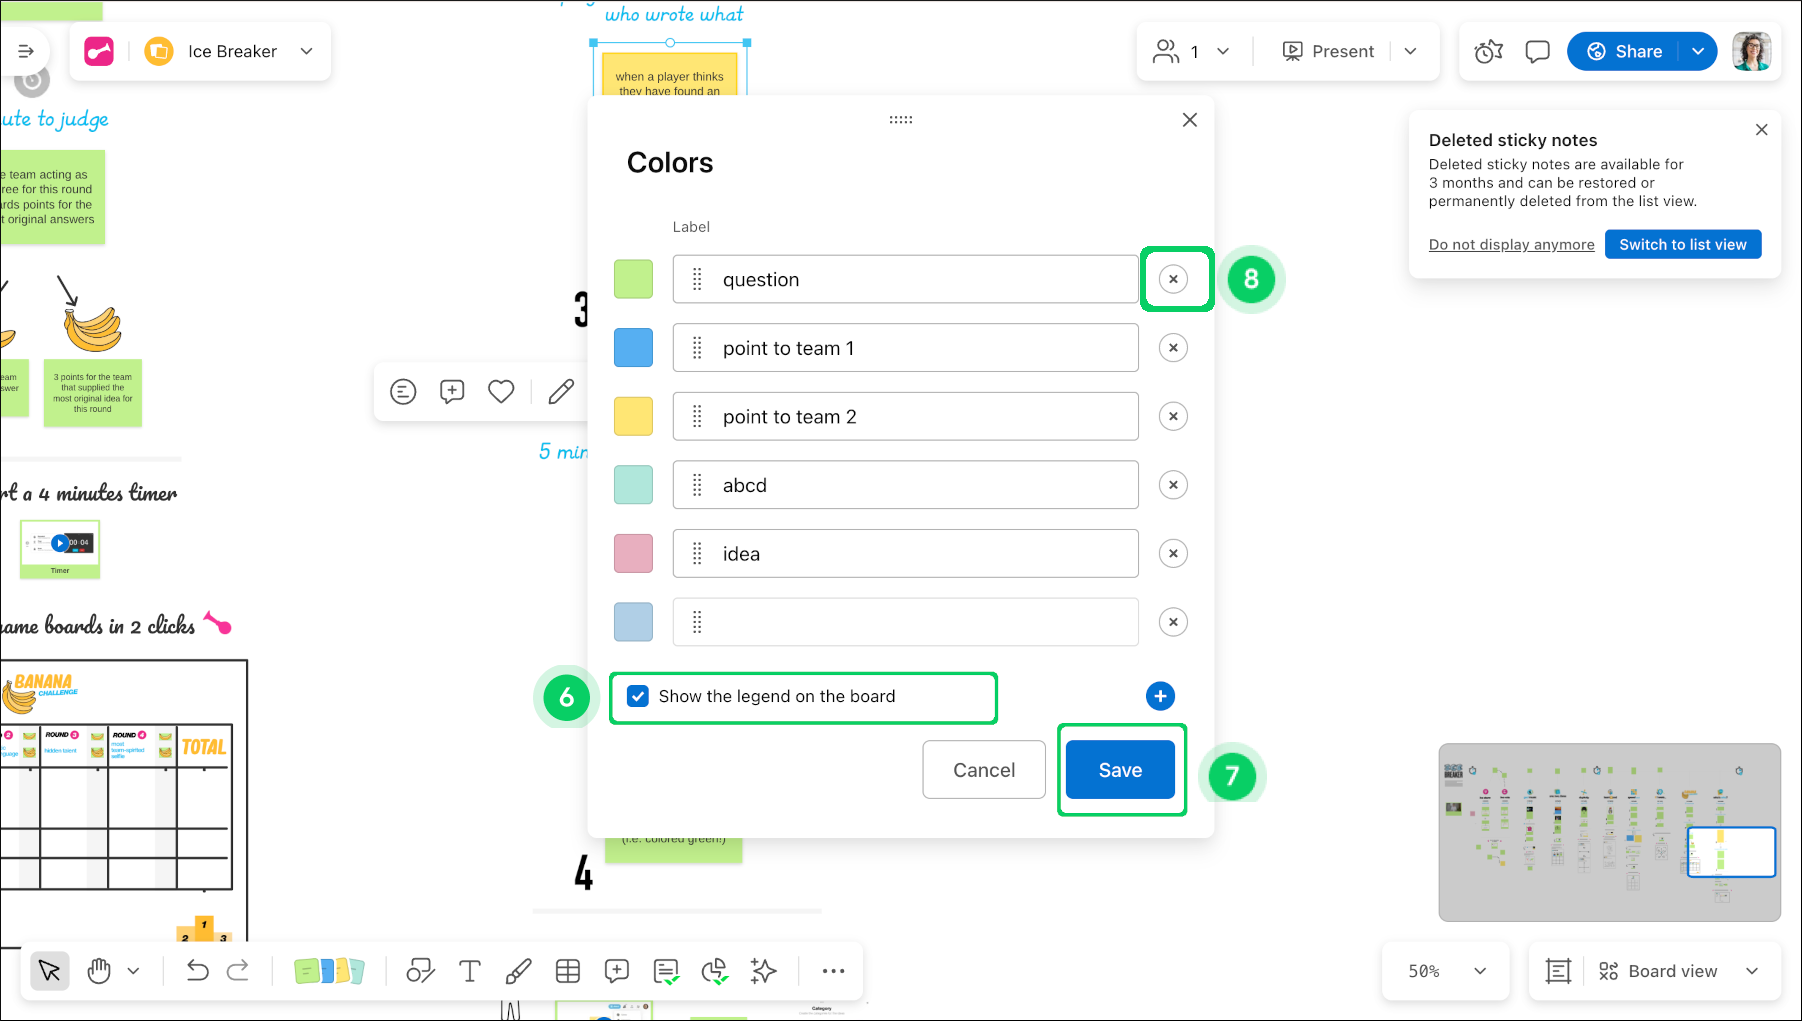Click the Undo arrow icon
Screen dimensions: 1802x1021
(x=197, y=971)
